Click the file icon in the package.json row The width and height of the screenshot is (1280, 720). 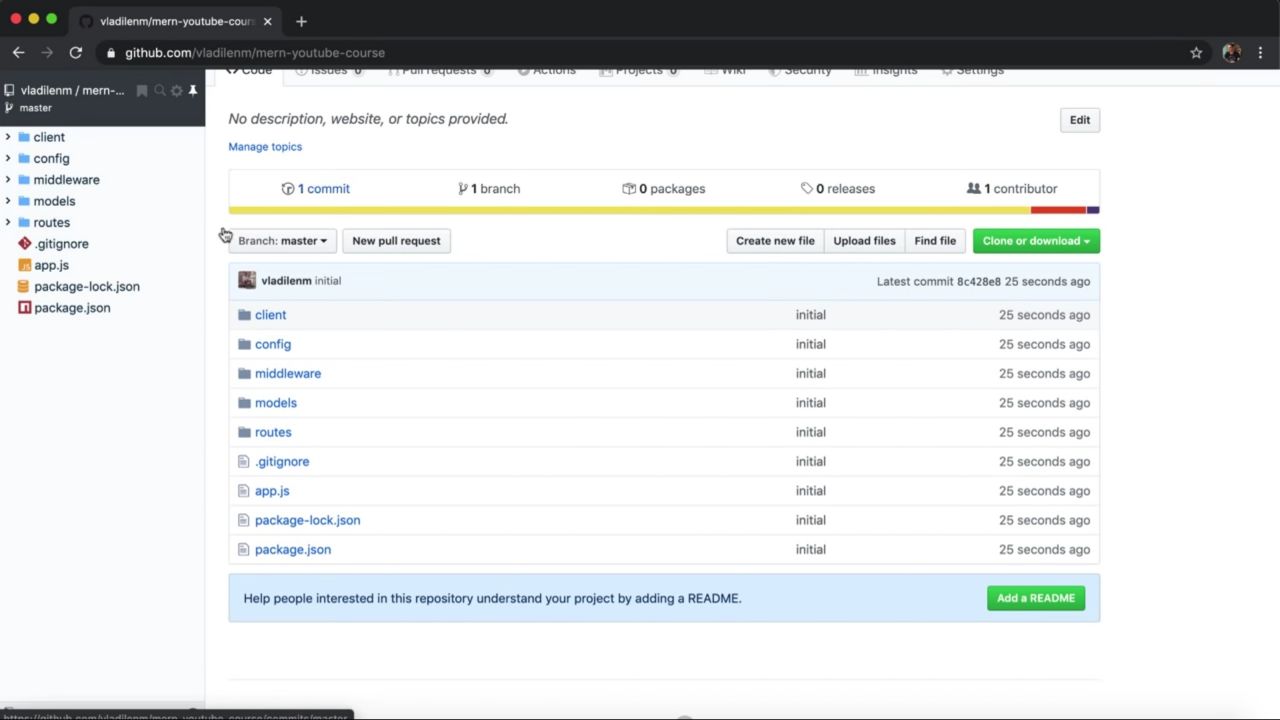tap(243, 549)
